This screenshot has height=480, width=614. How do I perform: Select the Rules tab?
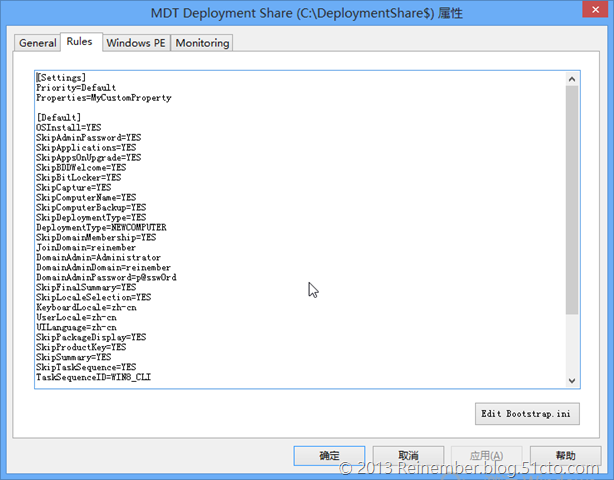[x=79, y=42]
